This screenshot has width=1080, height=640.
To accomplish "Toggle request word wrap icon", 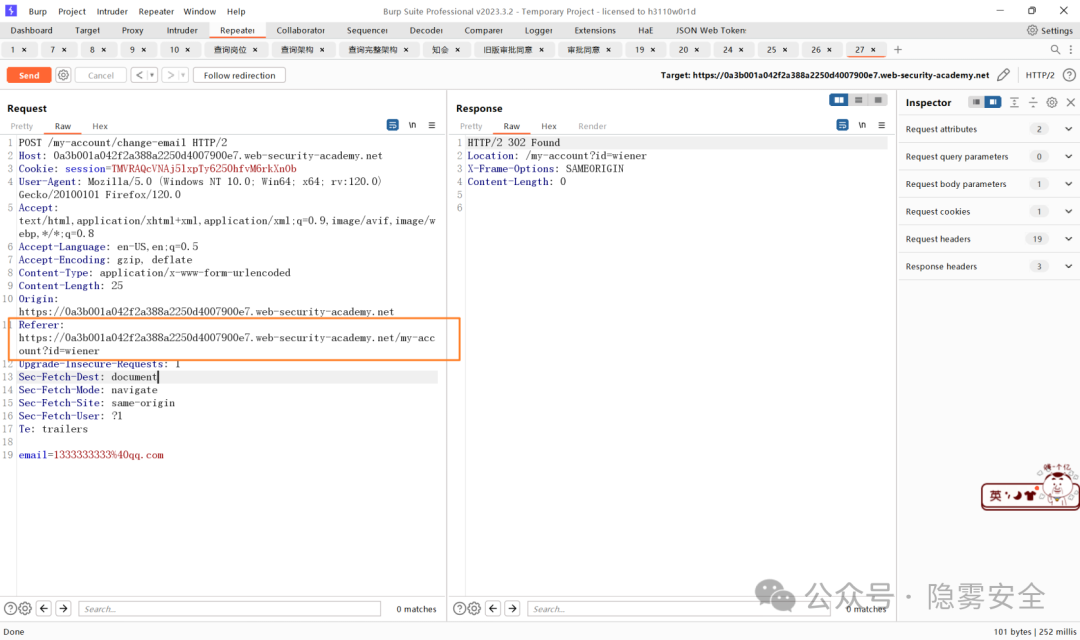I will point(393,125).
